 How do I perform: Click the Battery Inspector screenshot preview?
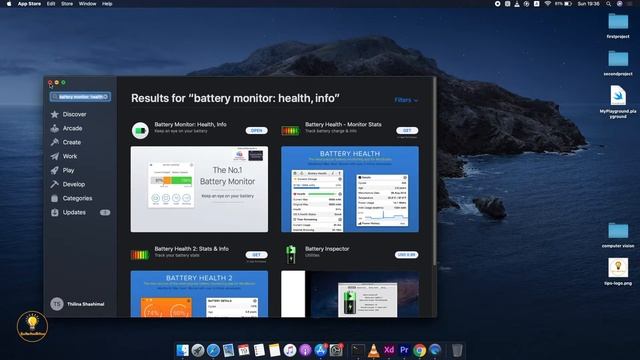pos(350,294)
